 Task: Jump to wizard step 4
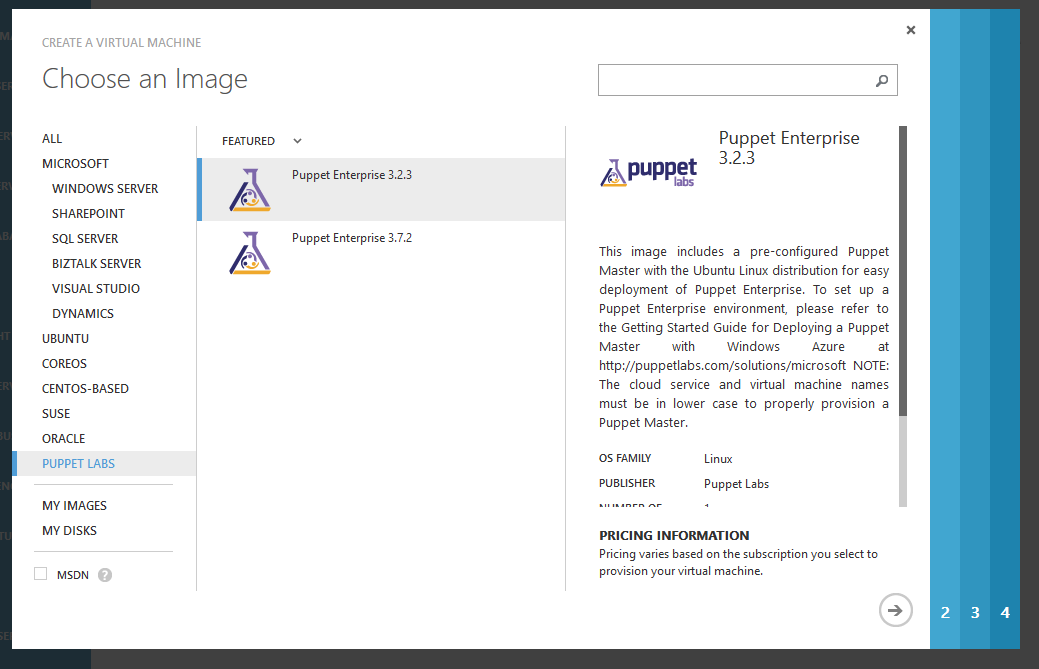pyautogui.click(x=1005, y=613)
